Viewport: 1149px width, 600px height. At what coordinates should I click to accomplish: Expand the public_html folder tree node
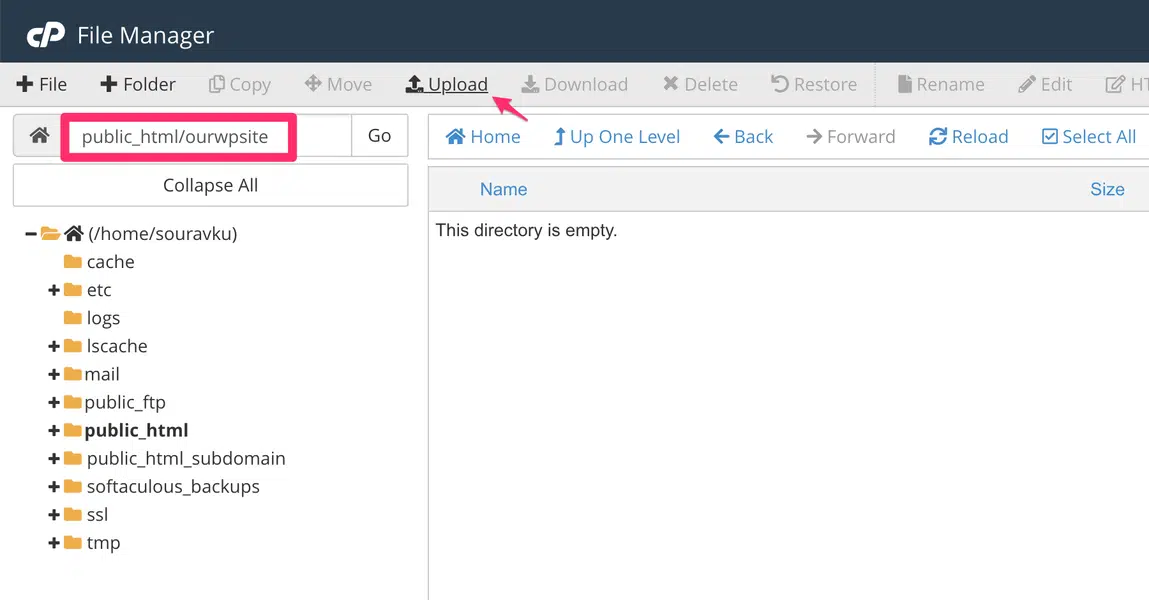(54, 431)
